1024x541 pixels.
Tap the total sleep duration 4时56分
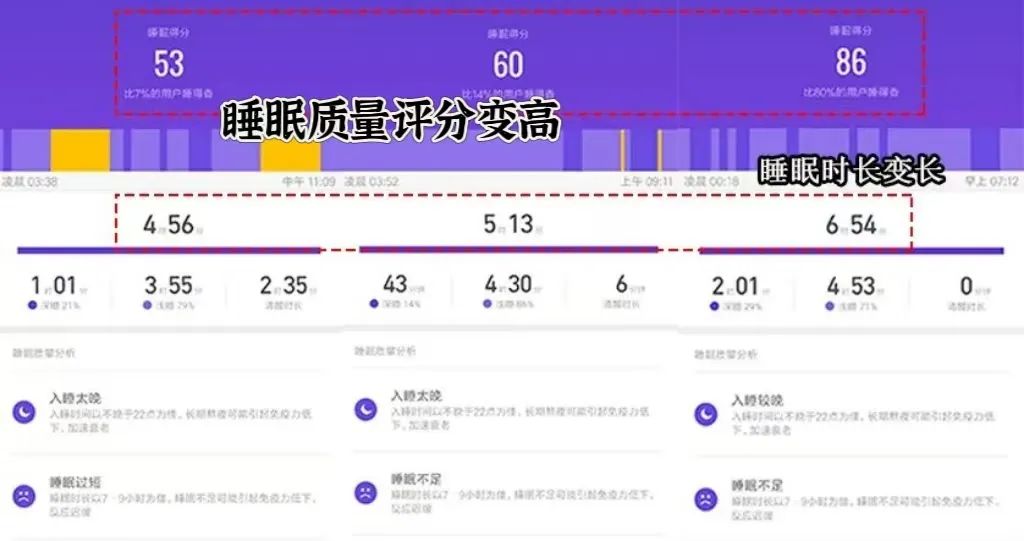(168, 226)
